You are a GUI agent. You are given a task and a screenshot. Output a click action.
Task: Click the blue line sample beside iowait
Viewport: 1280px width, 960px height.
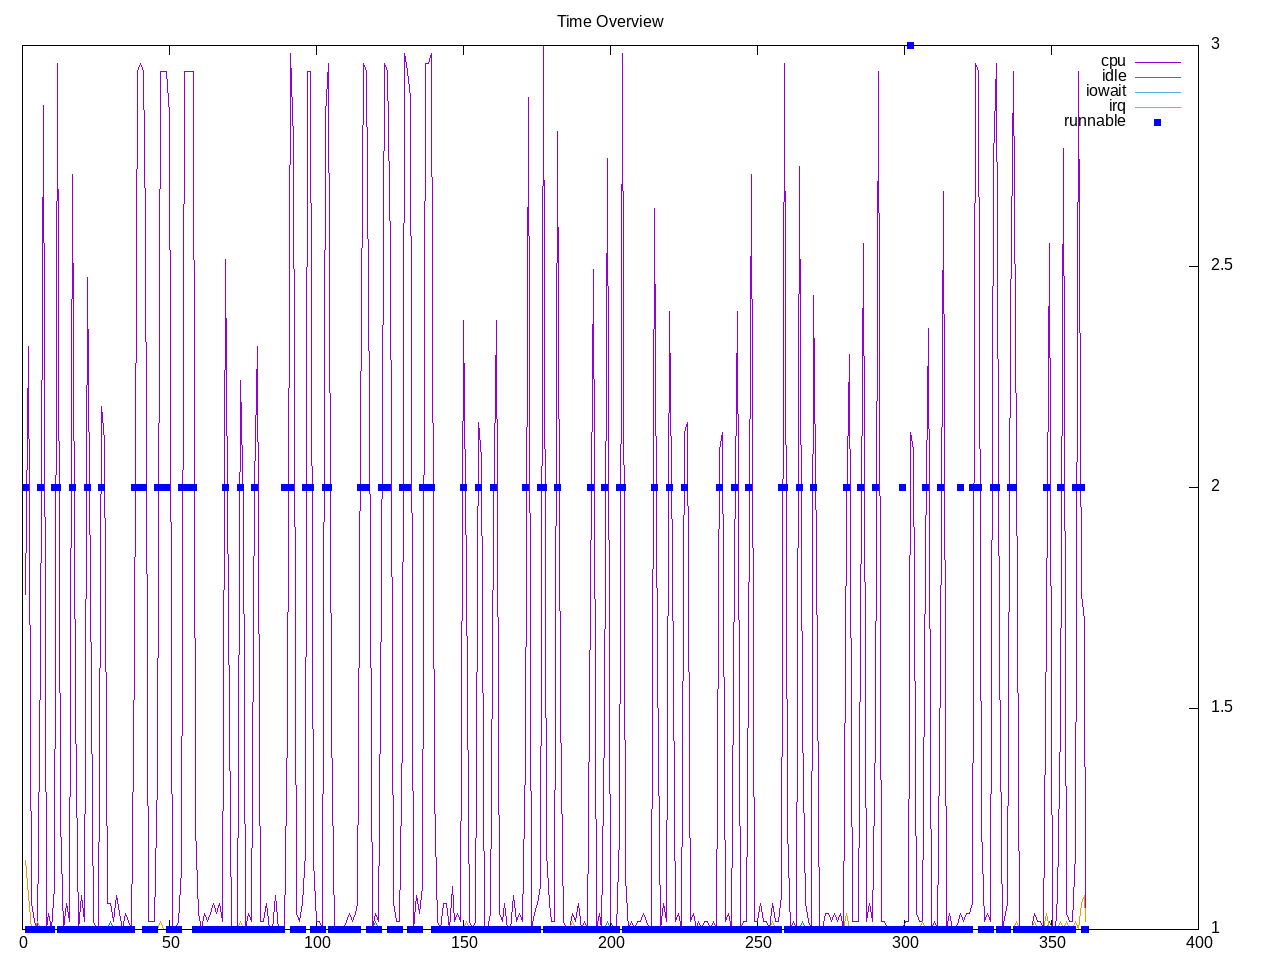[x=1157, y=92]
